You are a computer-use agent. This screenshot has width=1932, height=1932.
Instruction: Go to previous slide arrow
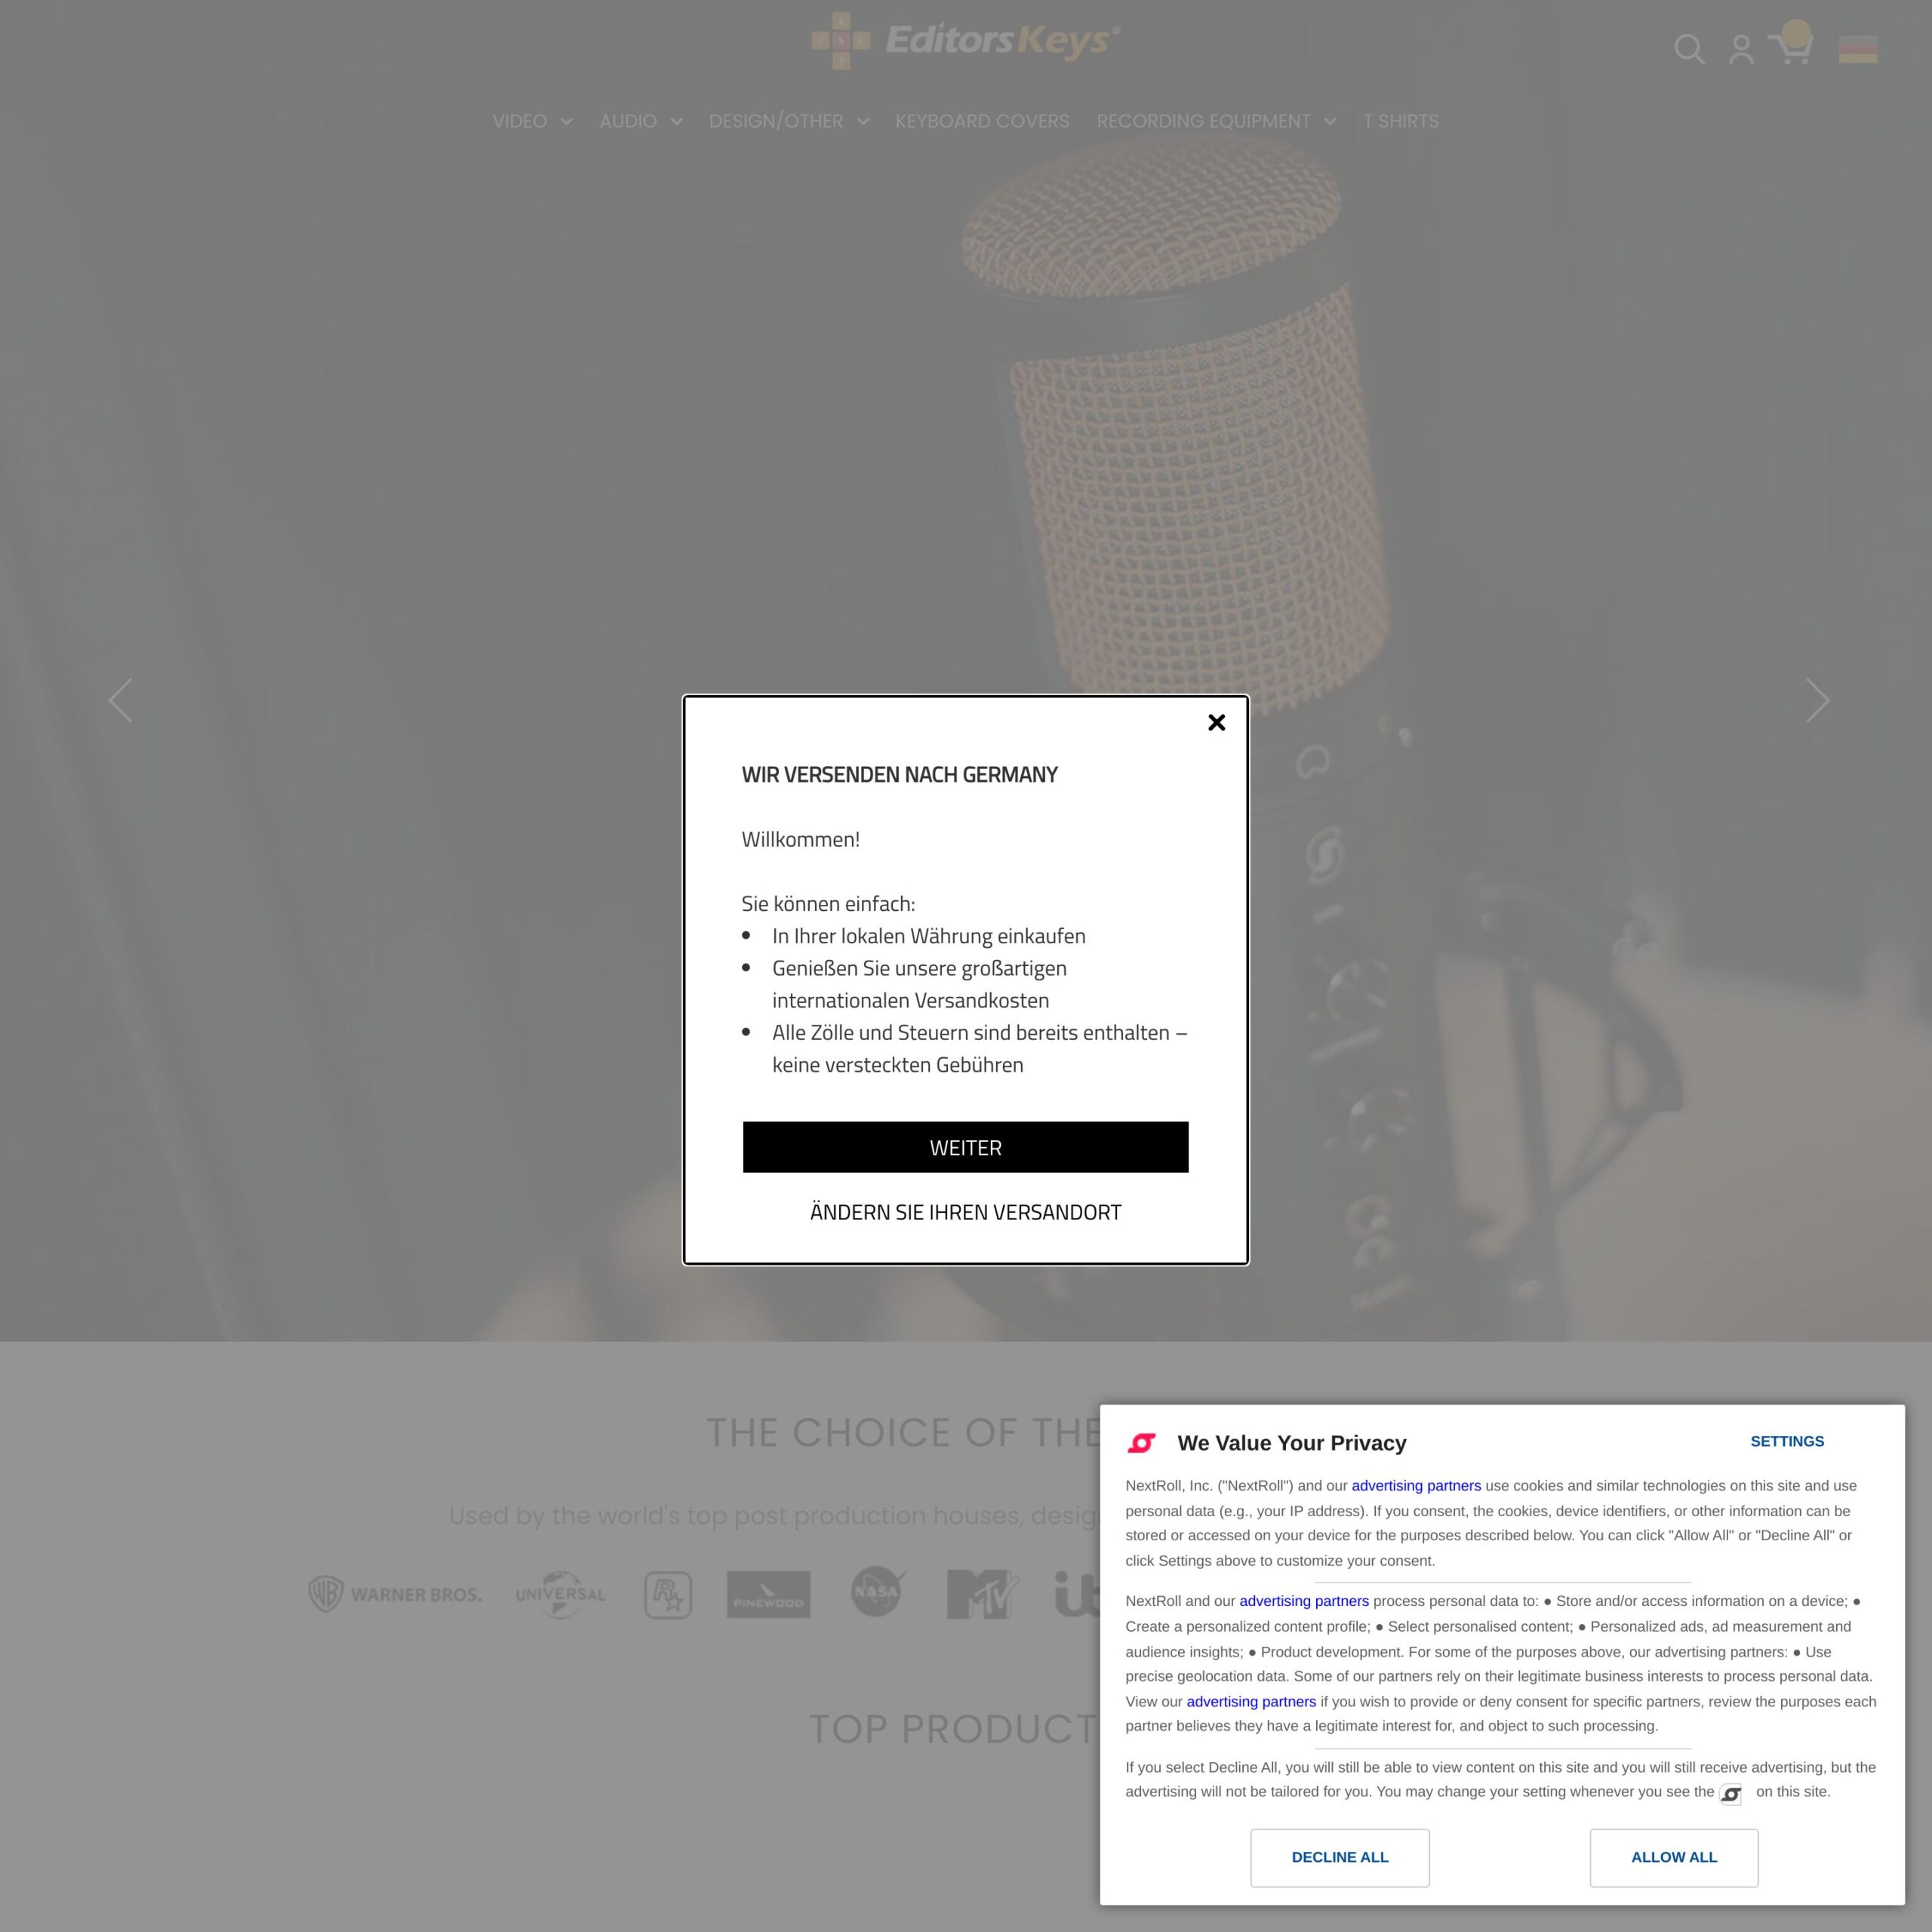(x=120, y=700)
